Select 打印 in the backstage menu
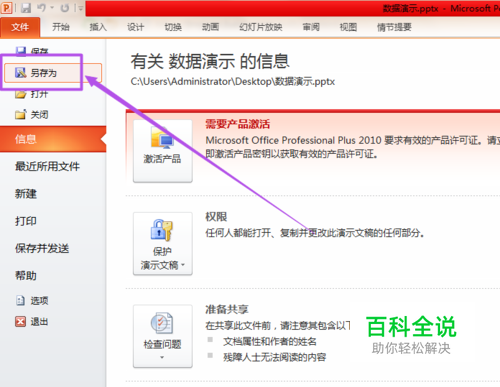This screenshot has width=500, height=387. pos(26,221)
